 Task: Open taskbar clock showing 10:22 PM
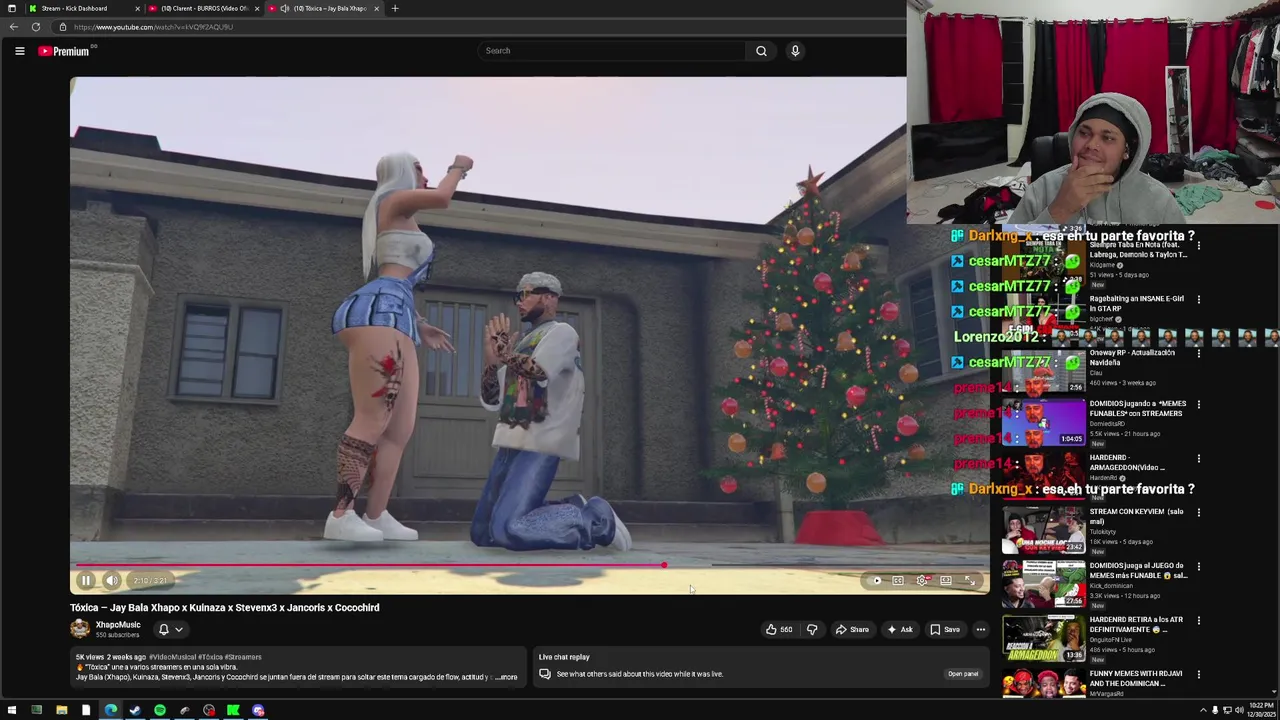pos(1260,711)
